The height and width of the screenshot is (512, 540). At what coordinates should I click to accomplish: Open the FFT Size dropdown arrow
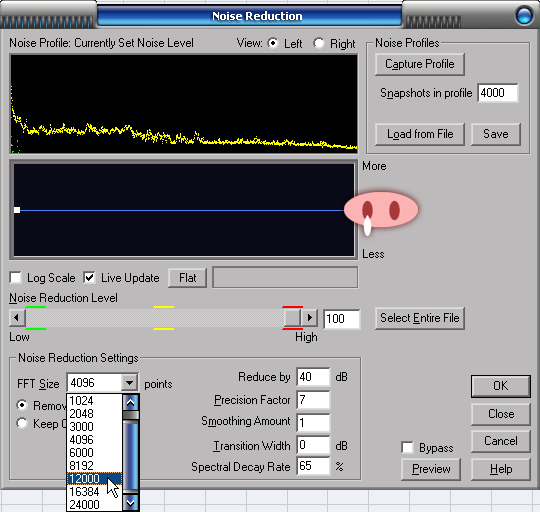[129, 383]
